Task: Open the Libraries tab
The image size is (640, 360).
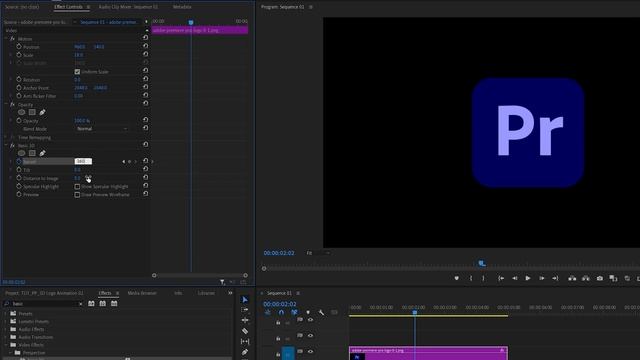Action: click(x=206, y=293)
